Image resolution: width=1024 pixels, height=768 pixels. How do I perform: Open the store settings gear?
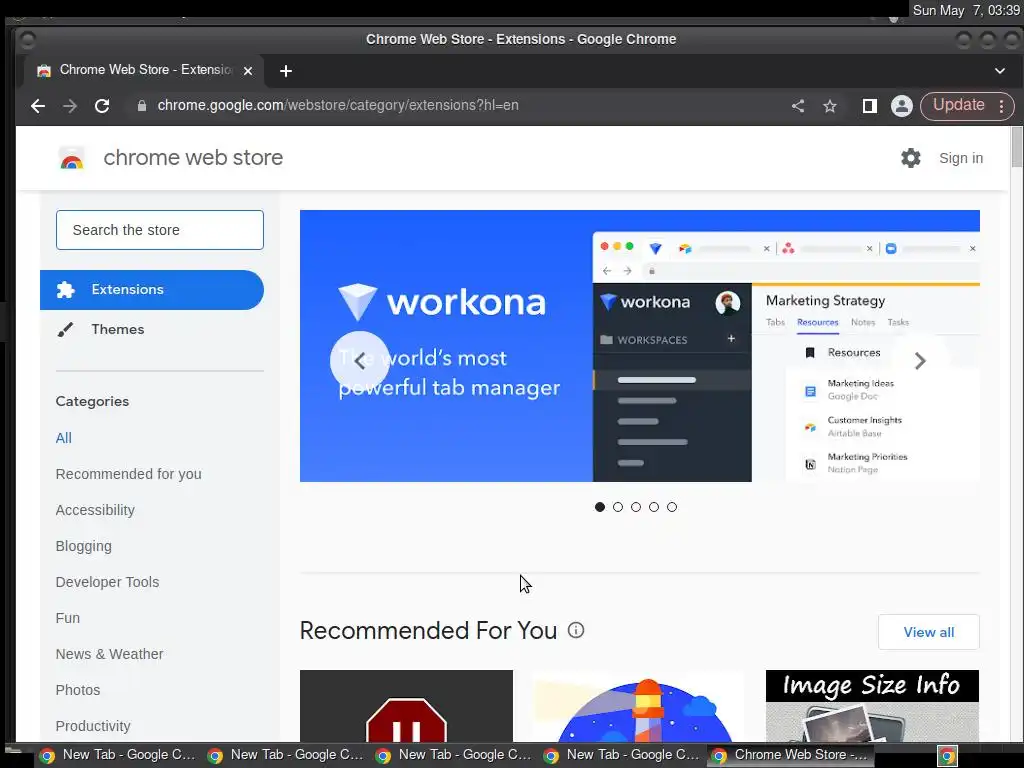tap(910, 158)
